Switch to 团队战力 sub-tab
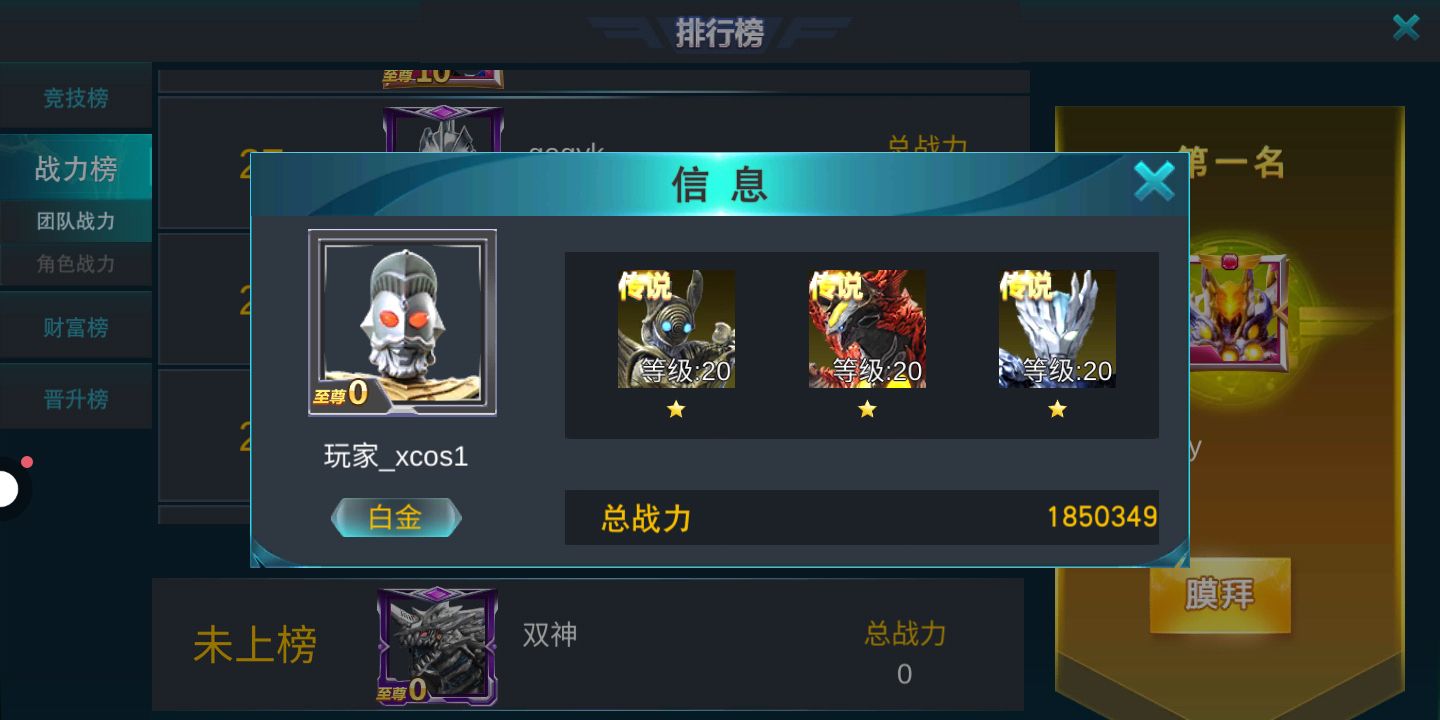This screenshot has height=720, width=1440. (x=76, y=221)
